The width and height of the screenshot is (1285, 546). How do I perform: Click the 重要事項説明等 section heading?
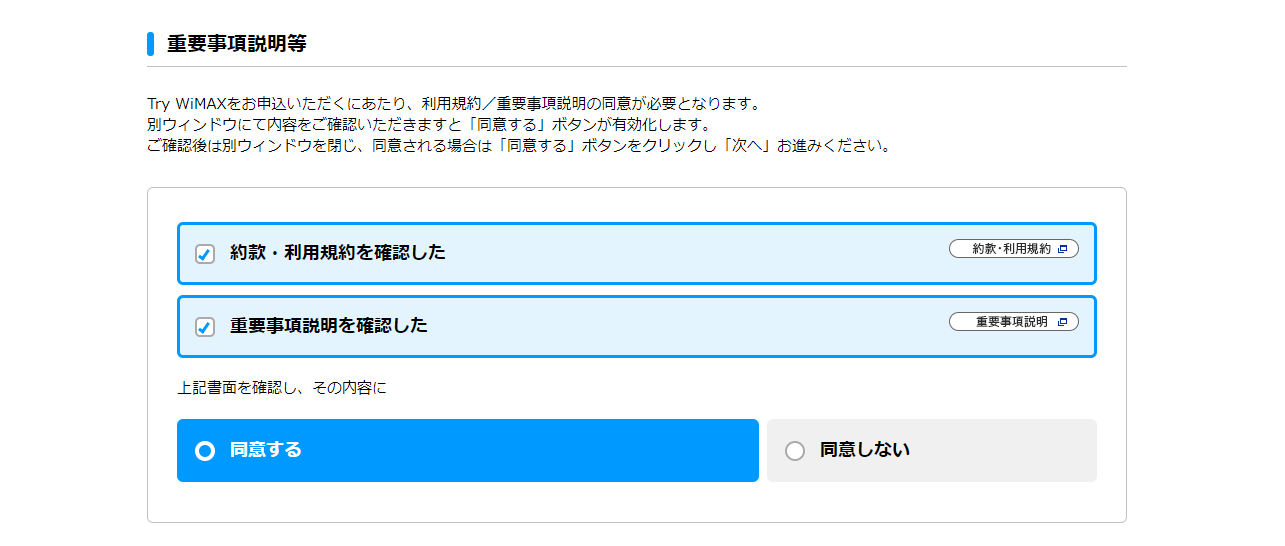[x=237, y=44]
